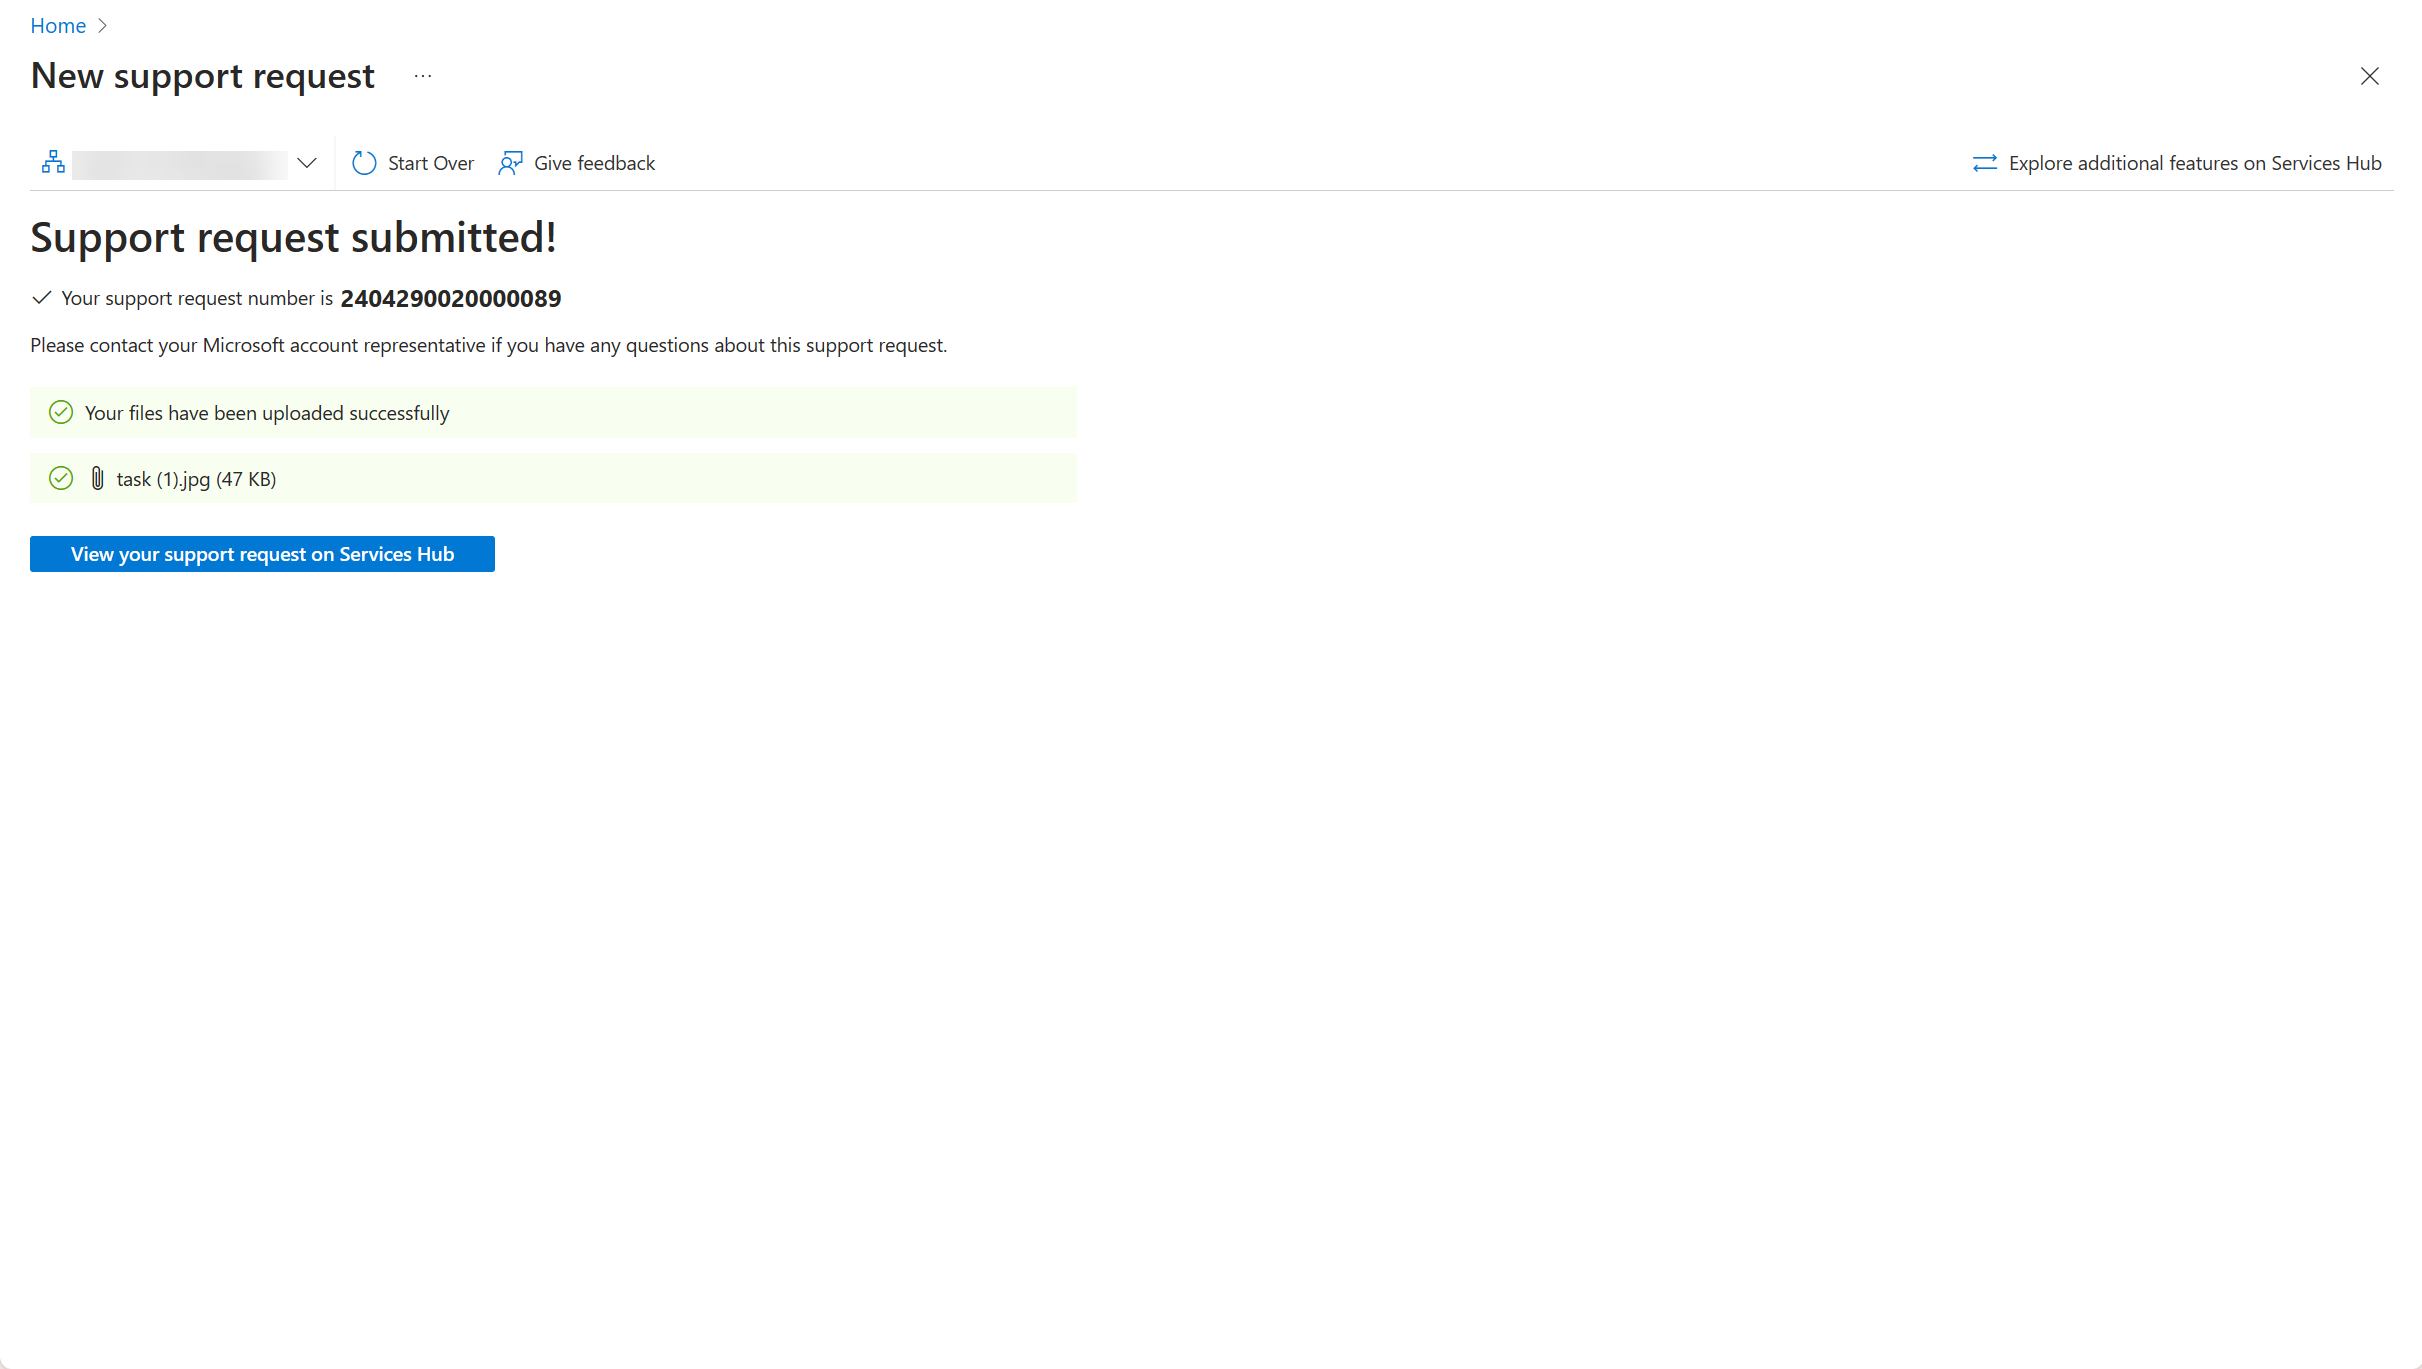Click the green checkmark icon for uploaded file
This screenshot has width=2422, height=1369.
pos(62,479)
